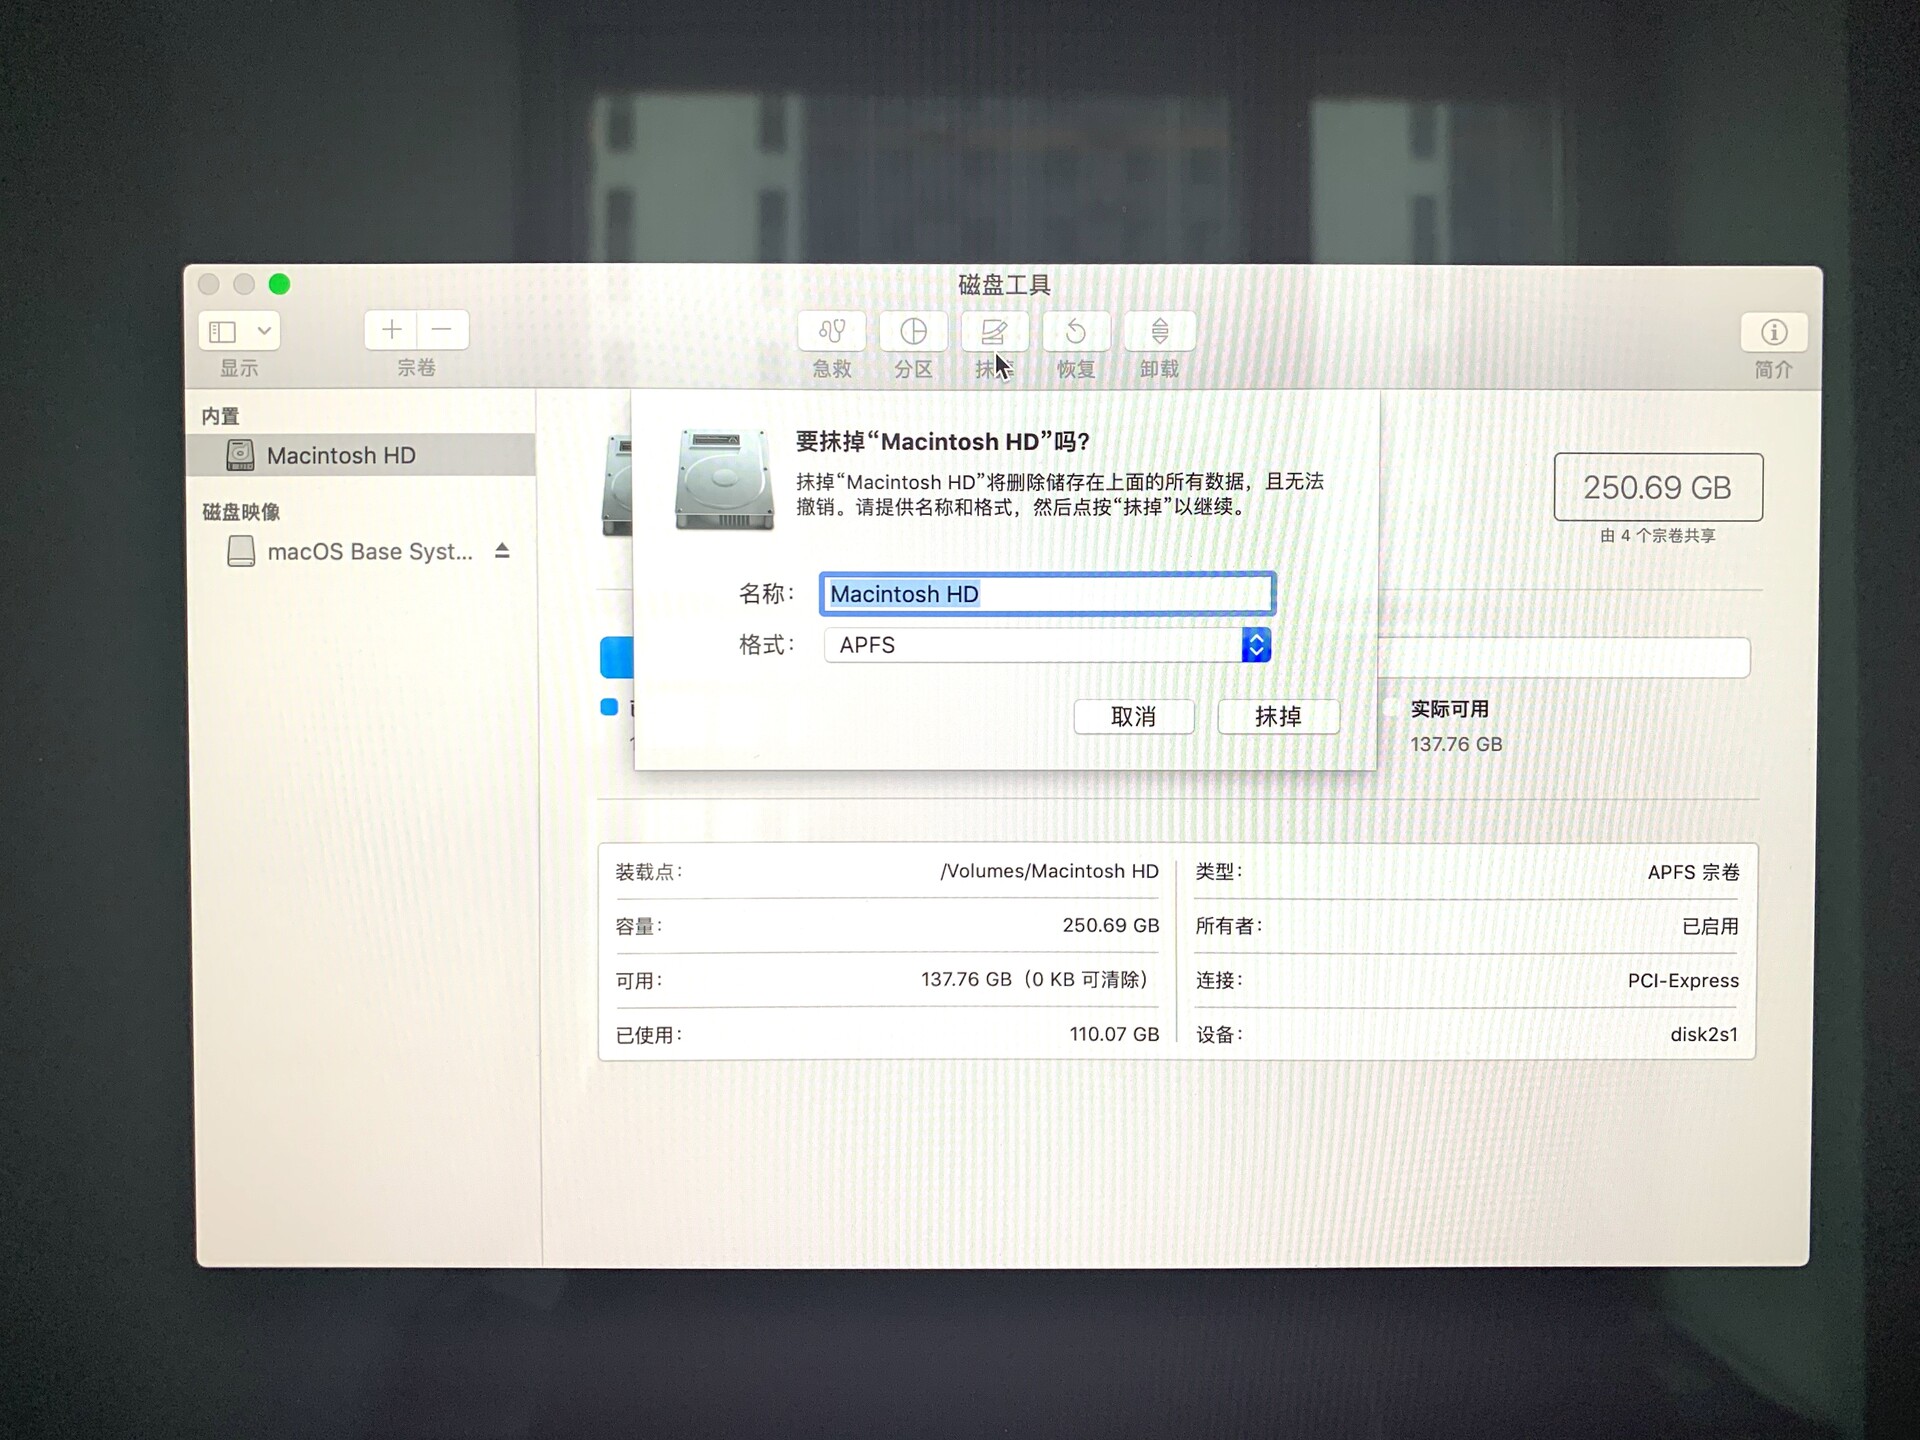
Task: Add a volume with the 宗卷 plus icon
Action: (391, 330)
